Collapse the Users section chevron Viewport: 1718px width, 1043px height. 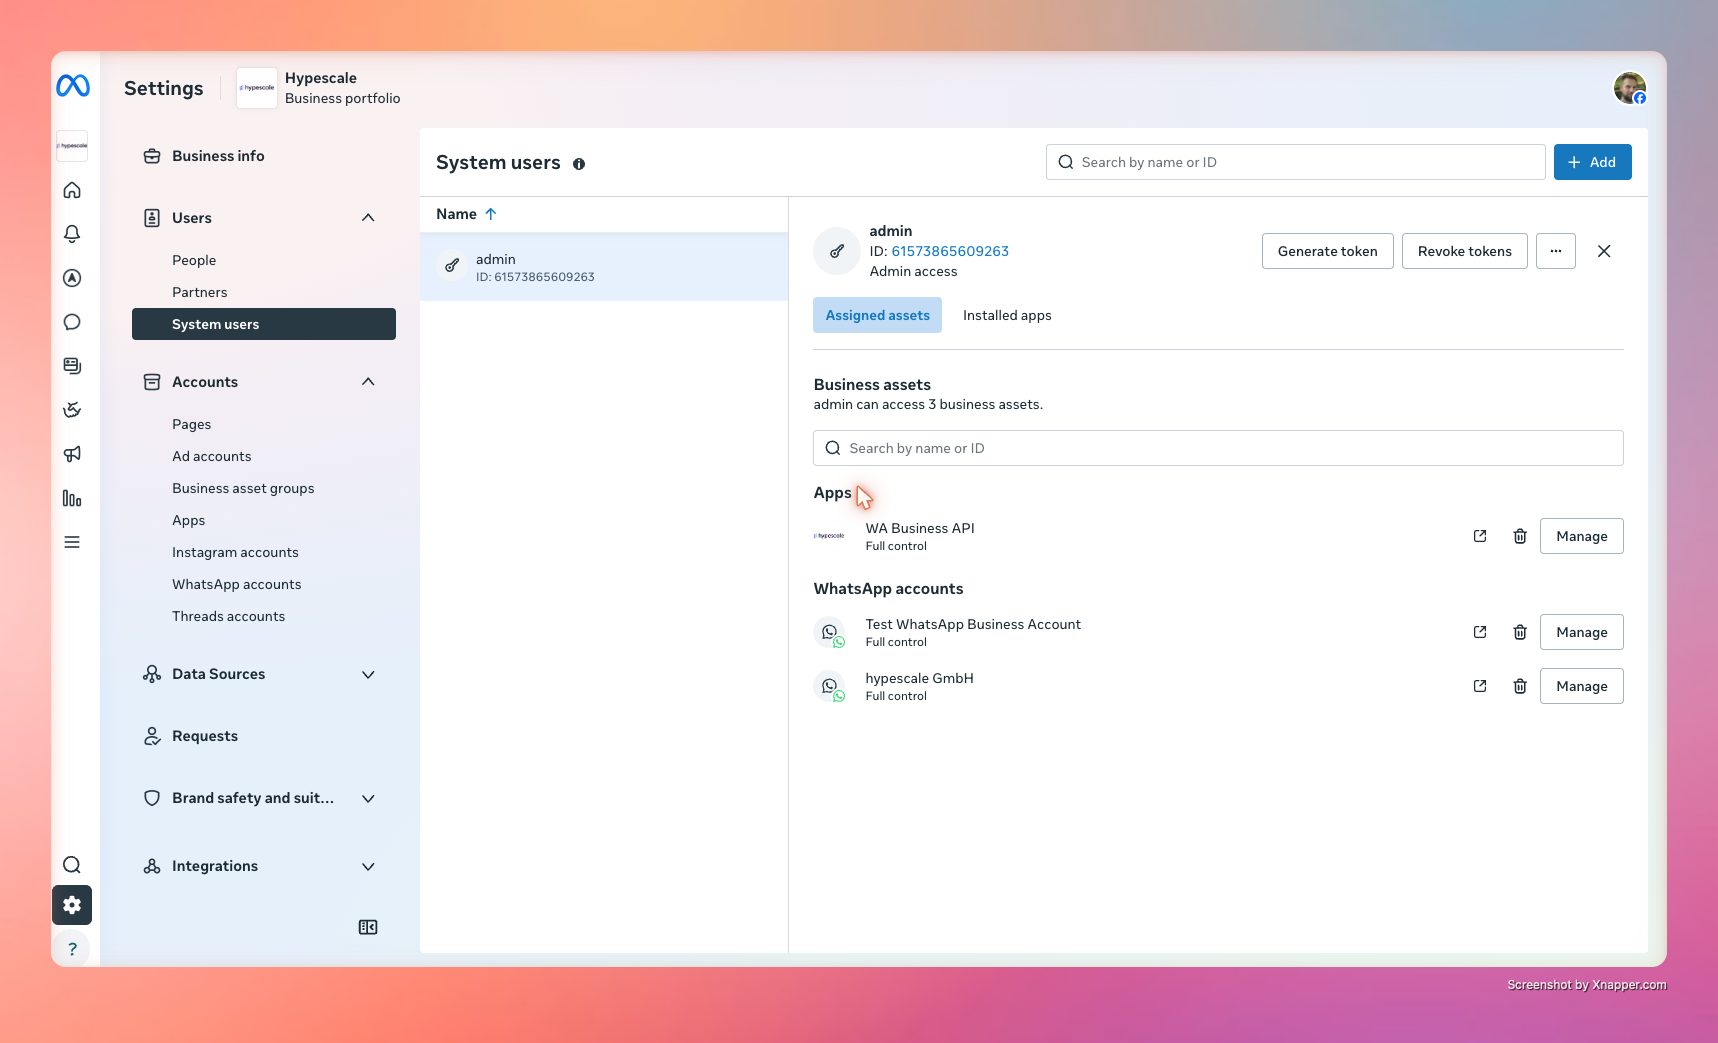(x=368, y=218)
